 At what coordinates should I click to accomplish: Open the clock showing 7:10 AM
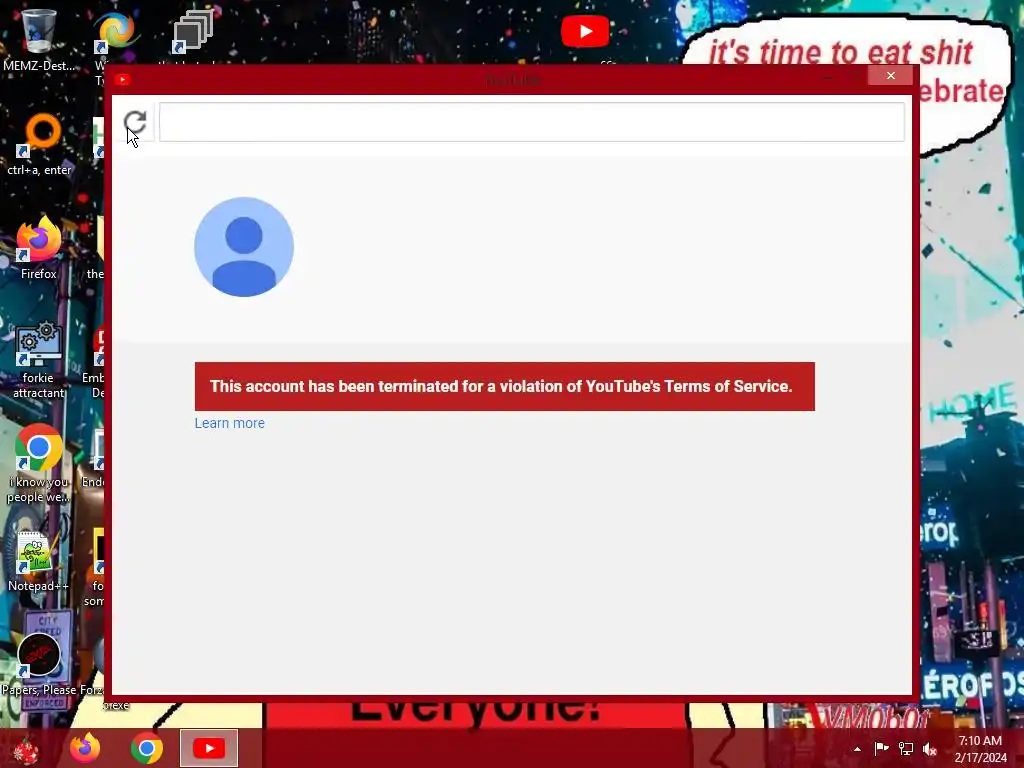click(x=980, y=749)
